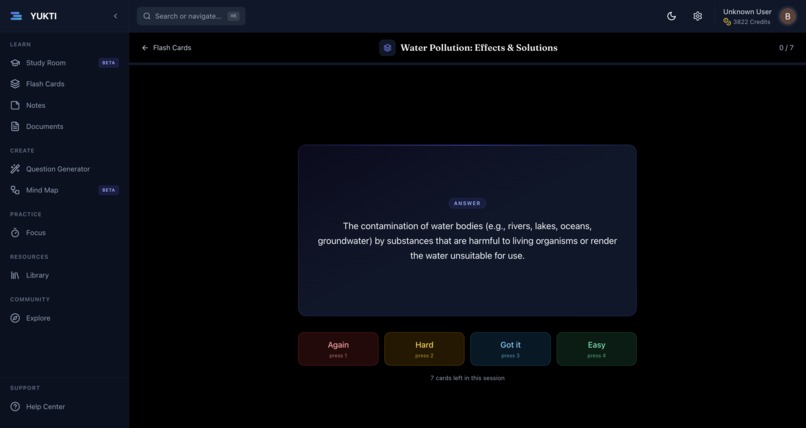
Task: Click the Mind Map nodes icon
Action: point(15,190)
